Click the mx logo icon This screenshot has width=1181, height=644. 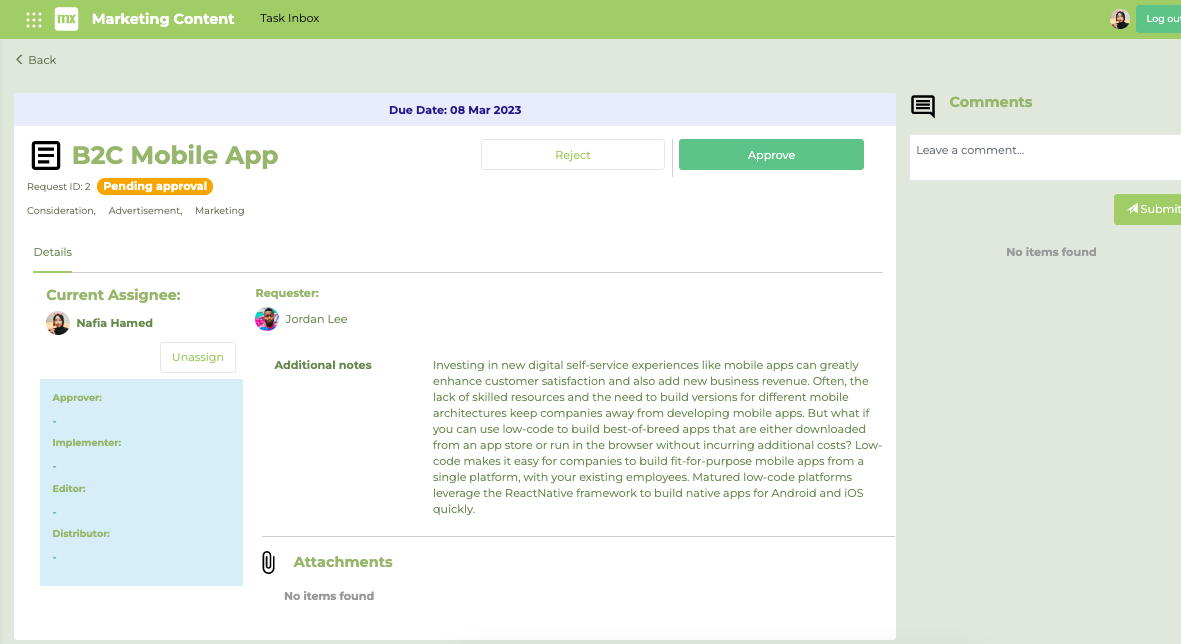click(65, 18)
